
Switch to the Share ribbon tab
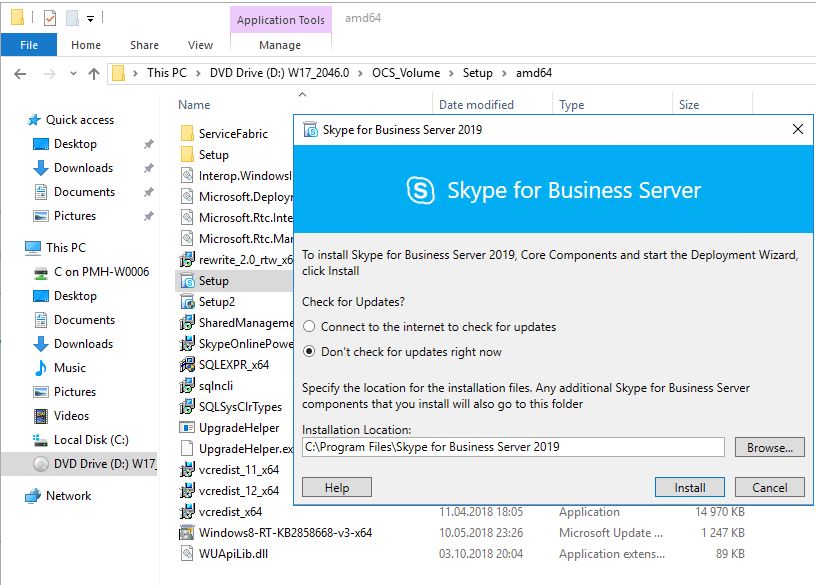coord(144,45)
